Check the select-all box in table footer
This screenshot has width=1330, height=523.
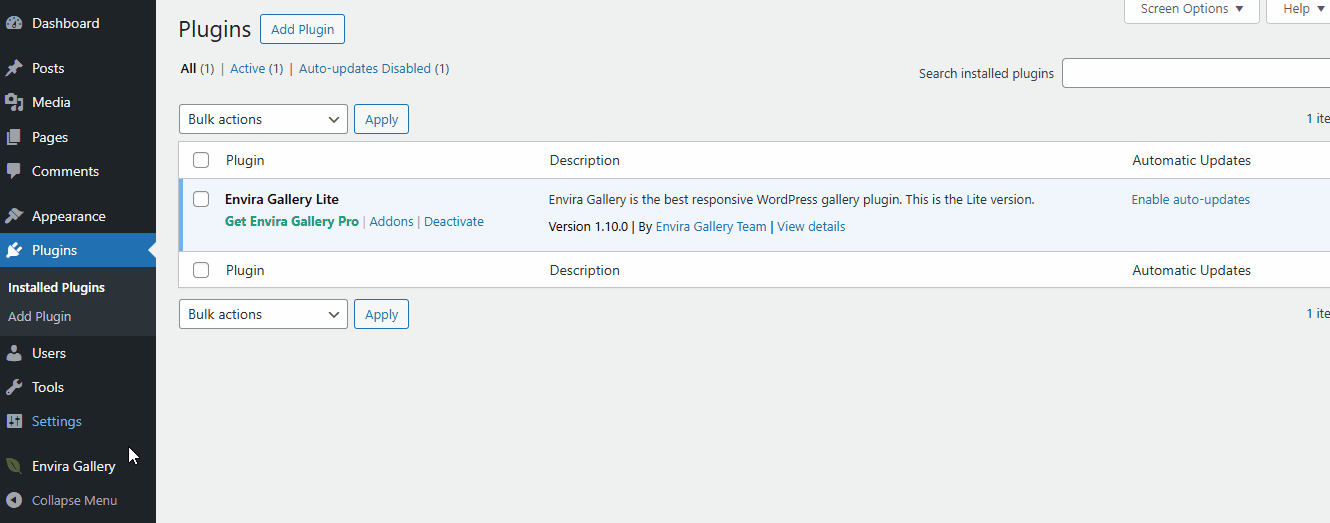201,270
